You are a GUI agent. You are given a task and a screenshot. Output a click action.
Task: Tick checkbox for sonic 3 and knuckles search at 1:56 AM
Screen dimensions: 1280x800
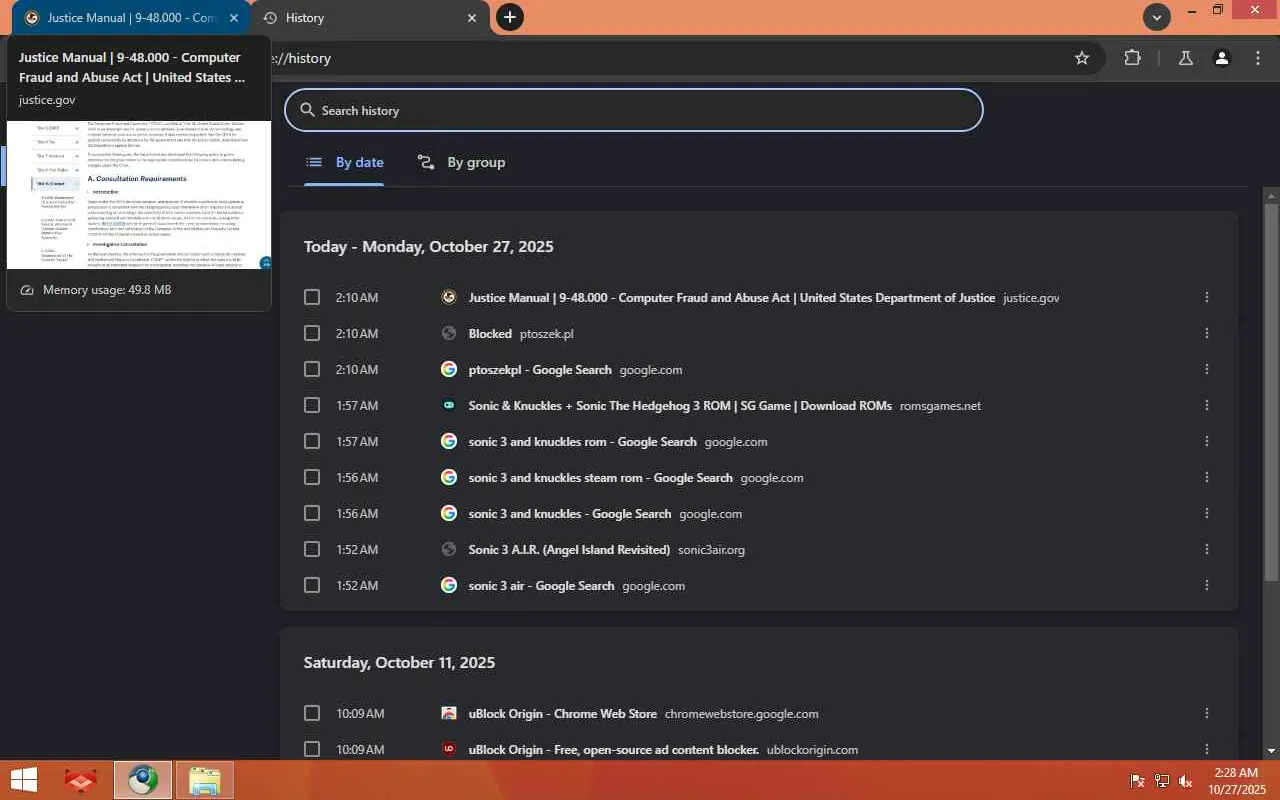(312, 513)
